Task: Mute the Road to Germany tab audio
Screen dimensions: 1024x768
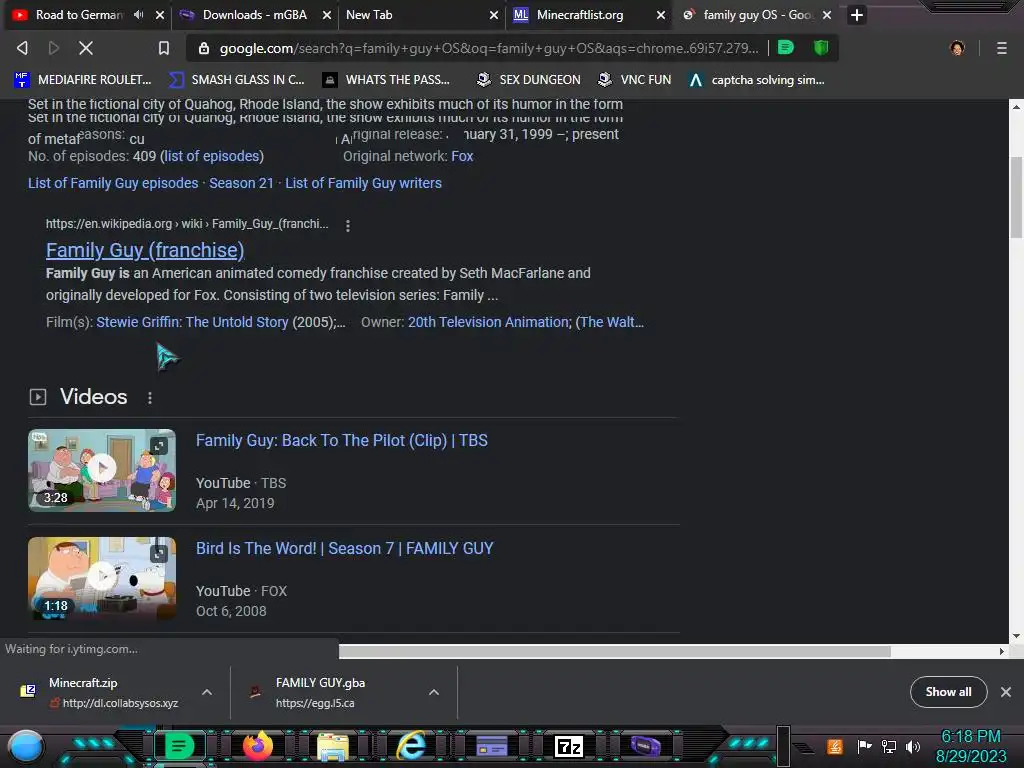Action: (x=138, y=14)
